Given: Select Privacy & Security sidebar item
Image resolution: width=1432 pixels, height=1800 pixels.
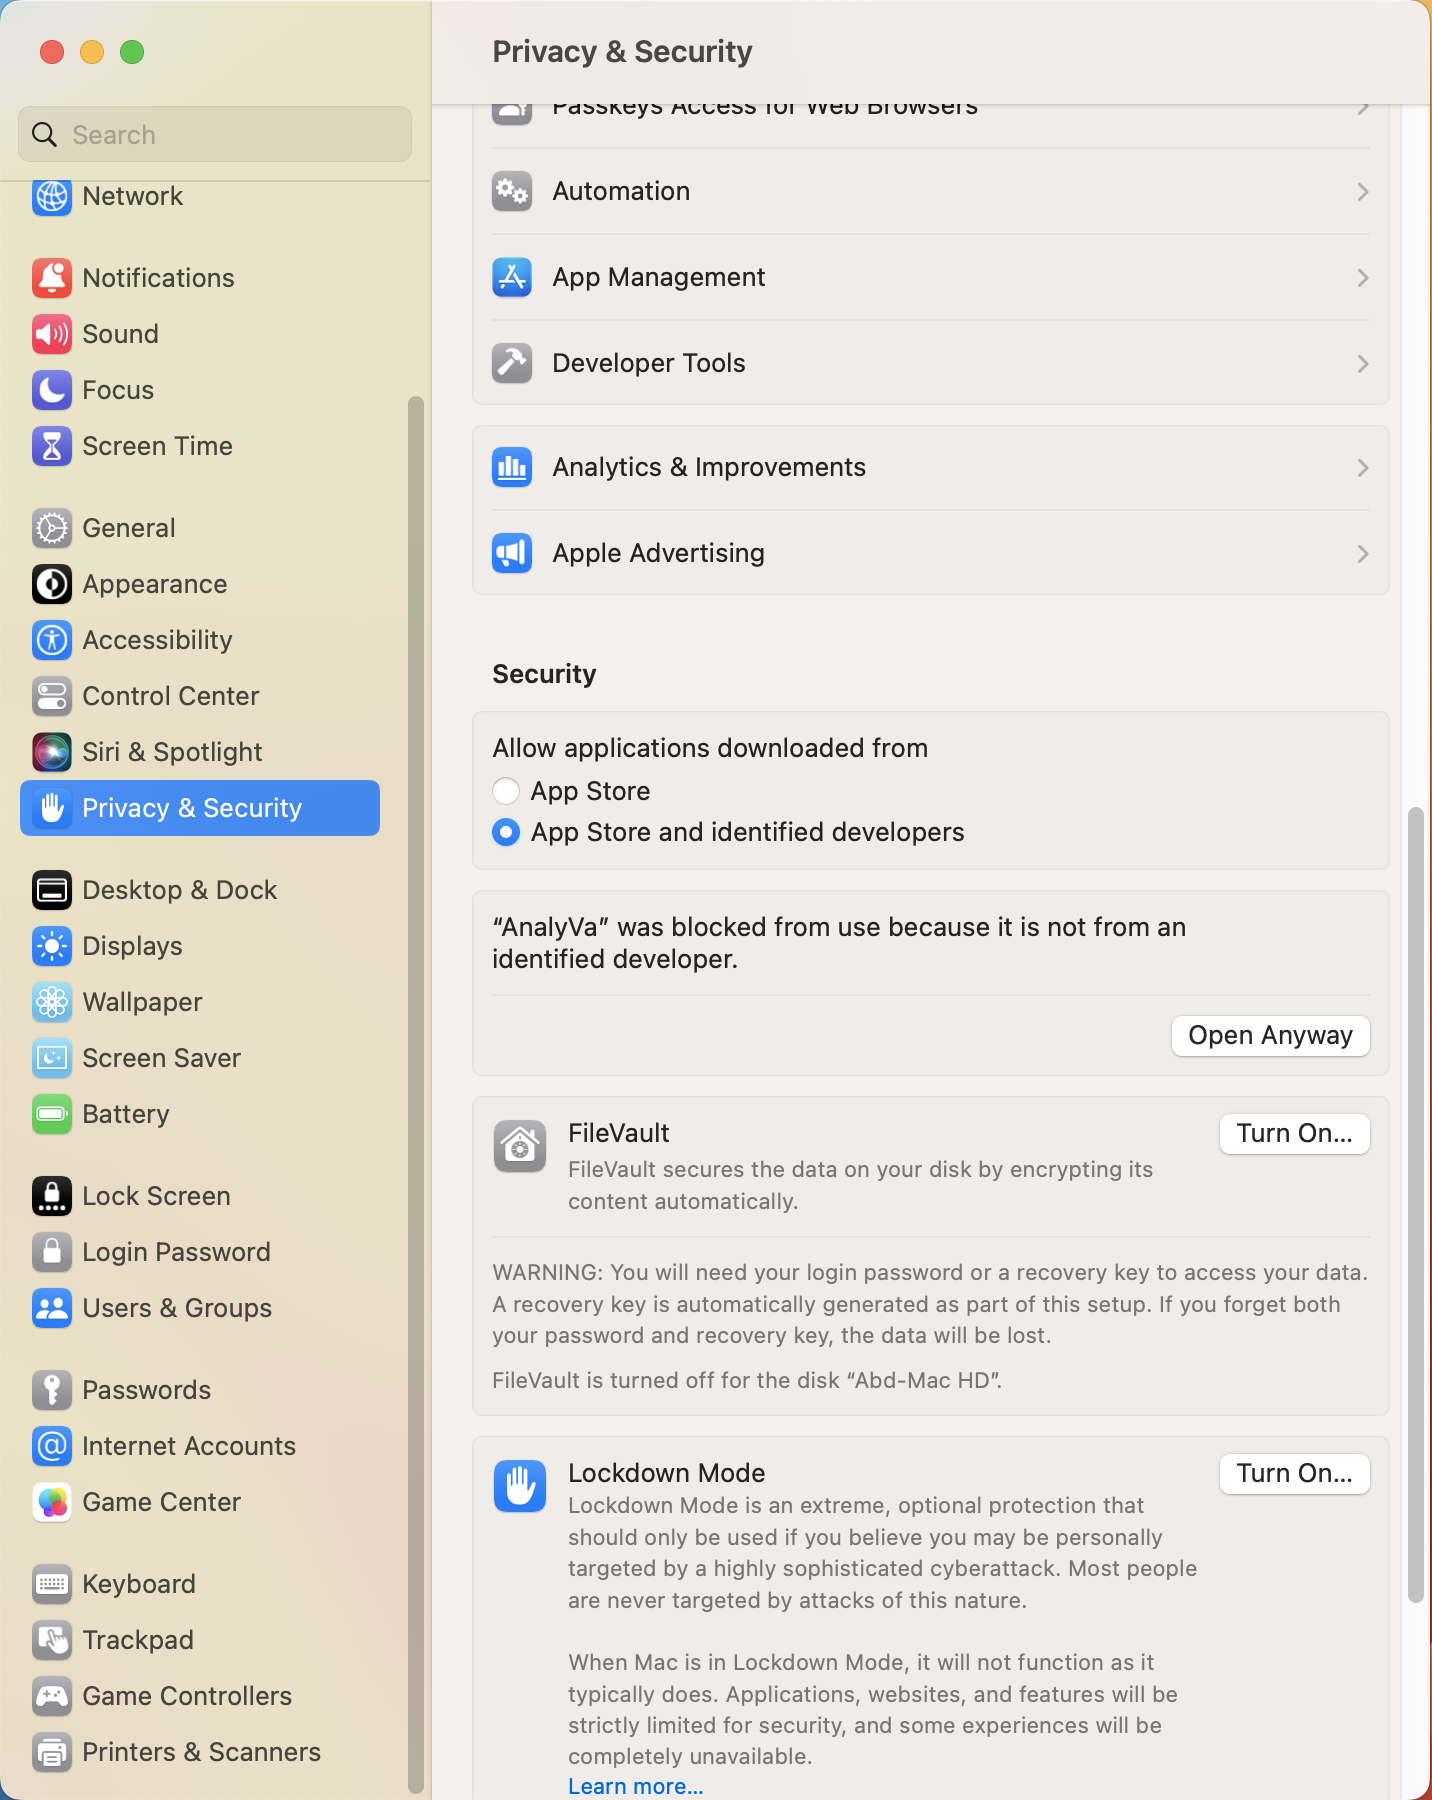Looking at the screenshot, I should (x=200, y=808).
